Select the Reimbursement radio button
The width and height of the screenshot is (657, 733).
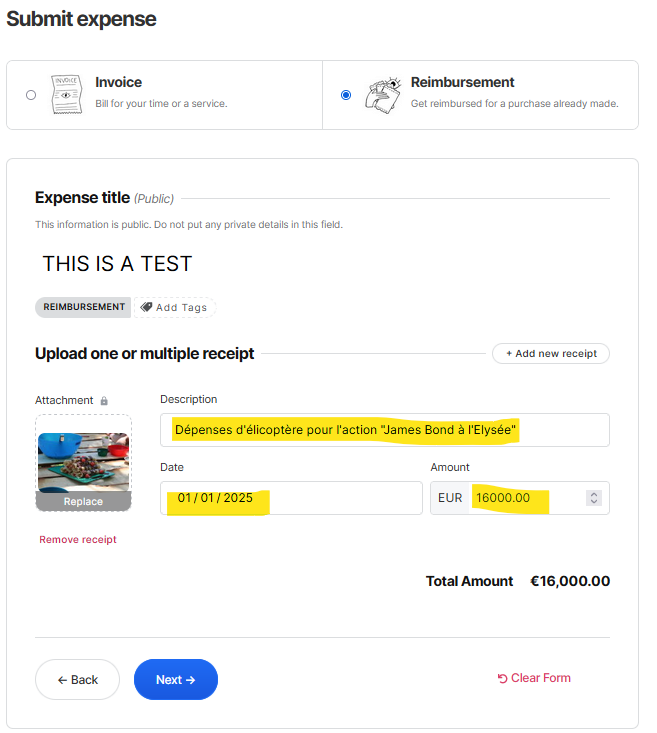click(x=346, y=95)
